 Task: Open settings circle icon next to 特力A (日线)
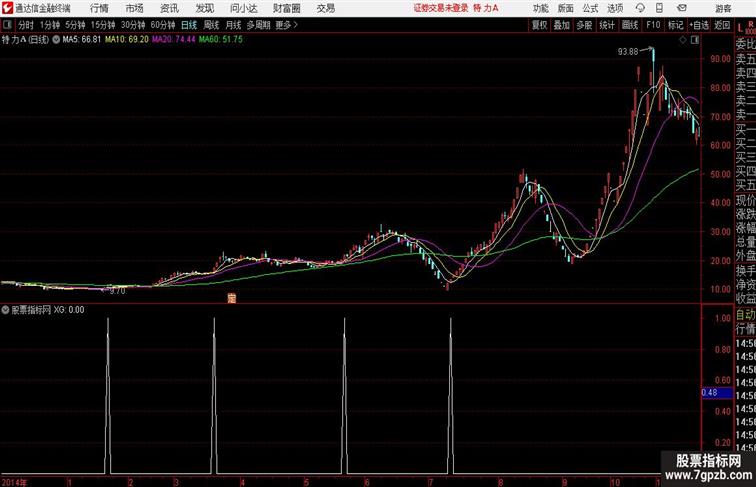(56, 40)
